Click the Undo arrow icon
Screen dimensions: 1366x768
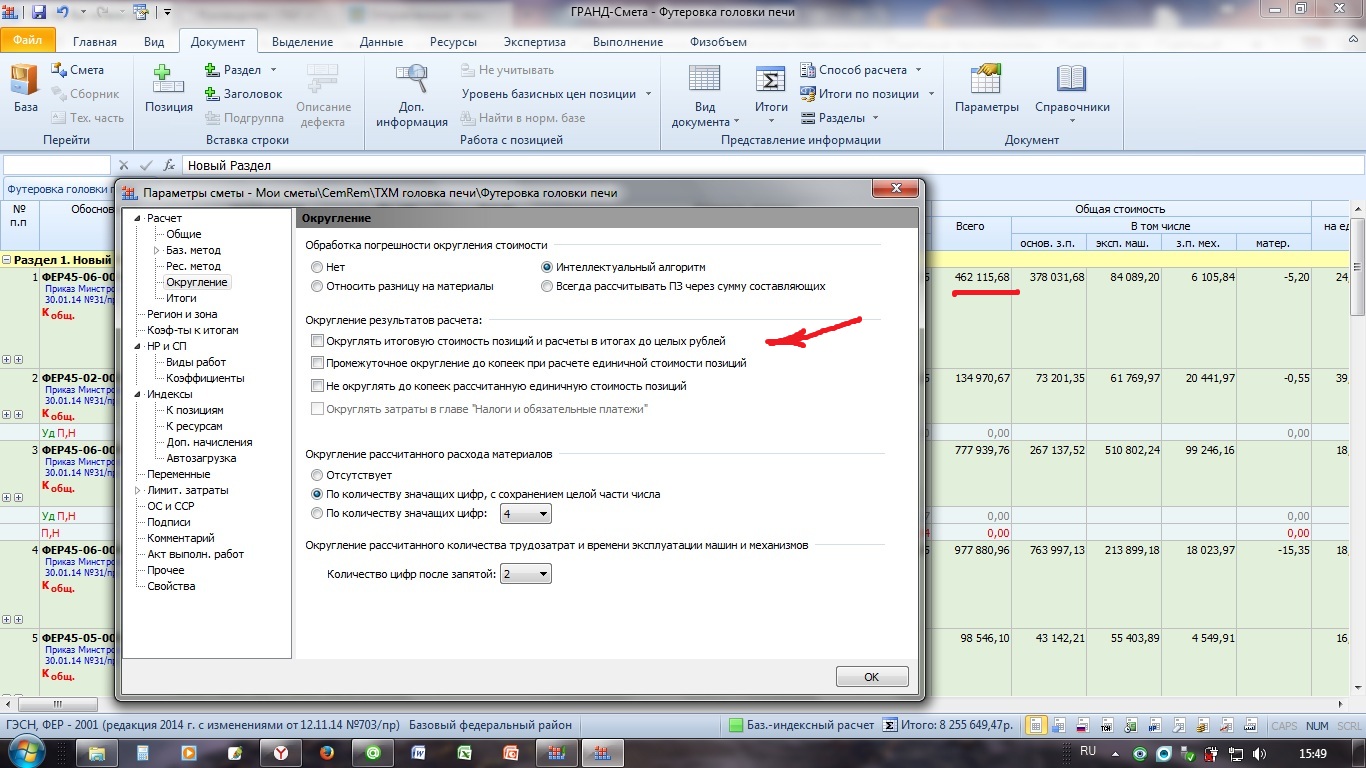click(64, 12)
